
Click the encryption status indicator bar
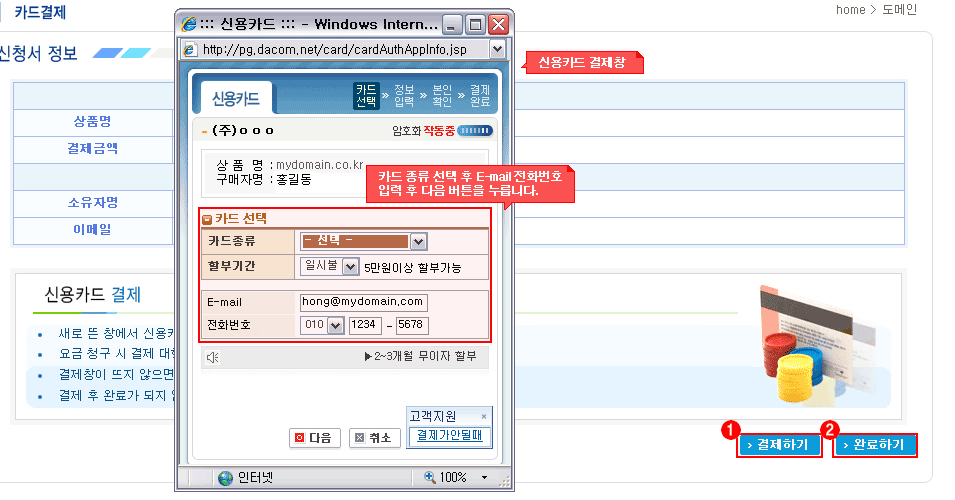[475, 130]
